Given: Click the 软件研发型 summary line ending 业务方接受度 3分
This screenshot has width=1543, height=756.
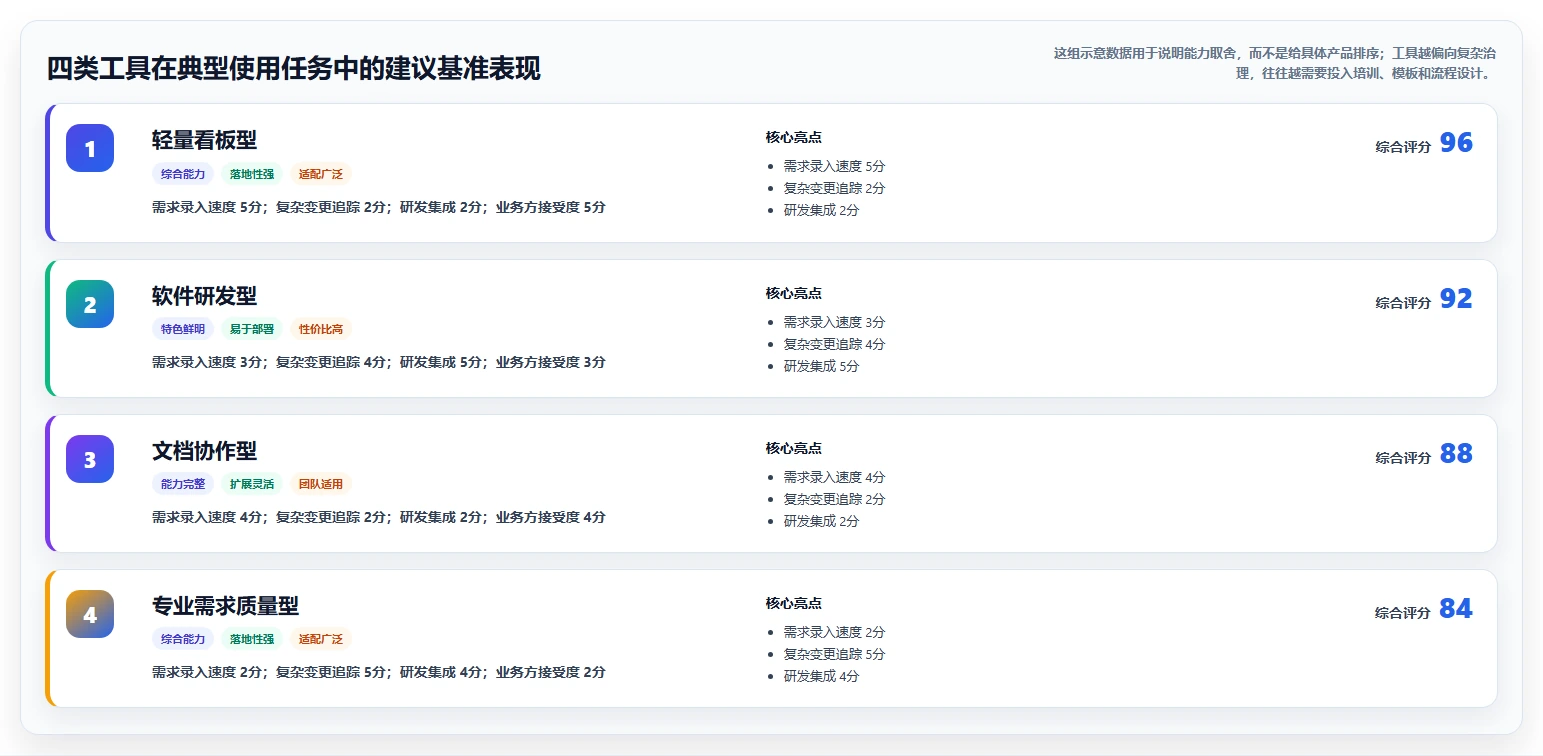Looking at the screenshot, I should click(x=379, y=362).
